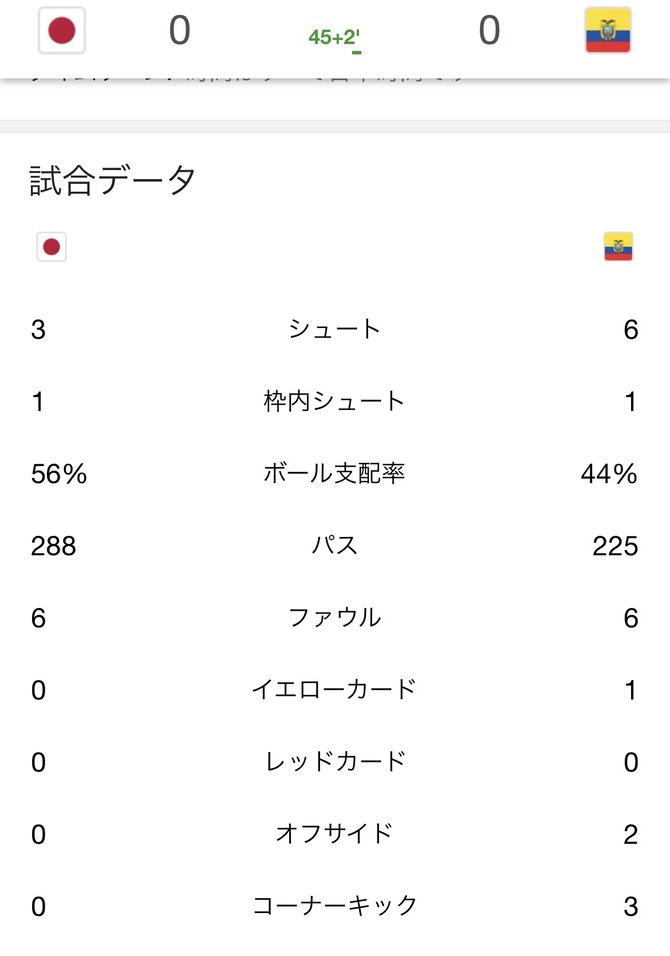Image resolution: width=670 pixels, height=956 pixels.
Task: Click the シュート stat label
Action: 334,329
